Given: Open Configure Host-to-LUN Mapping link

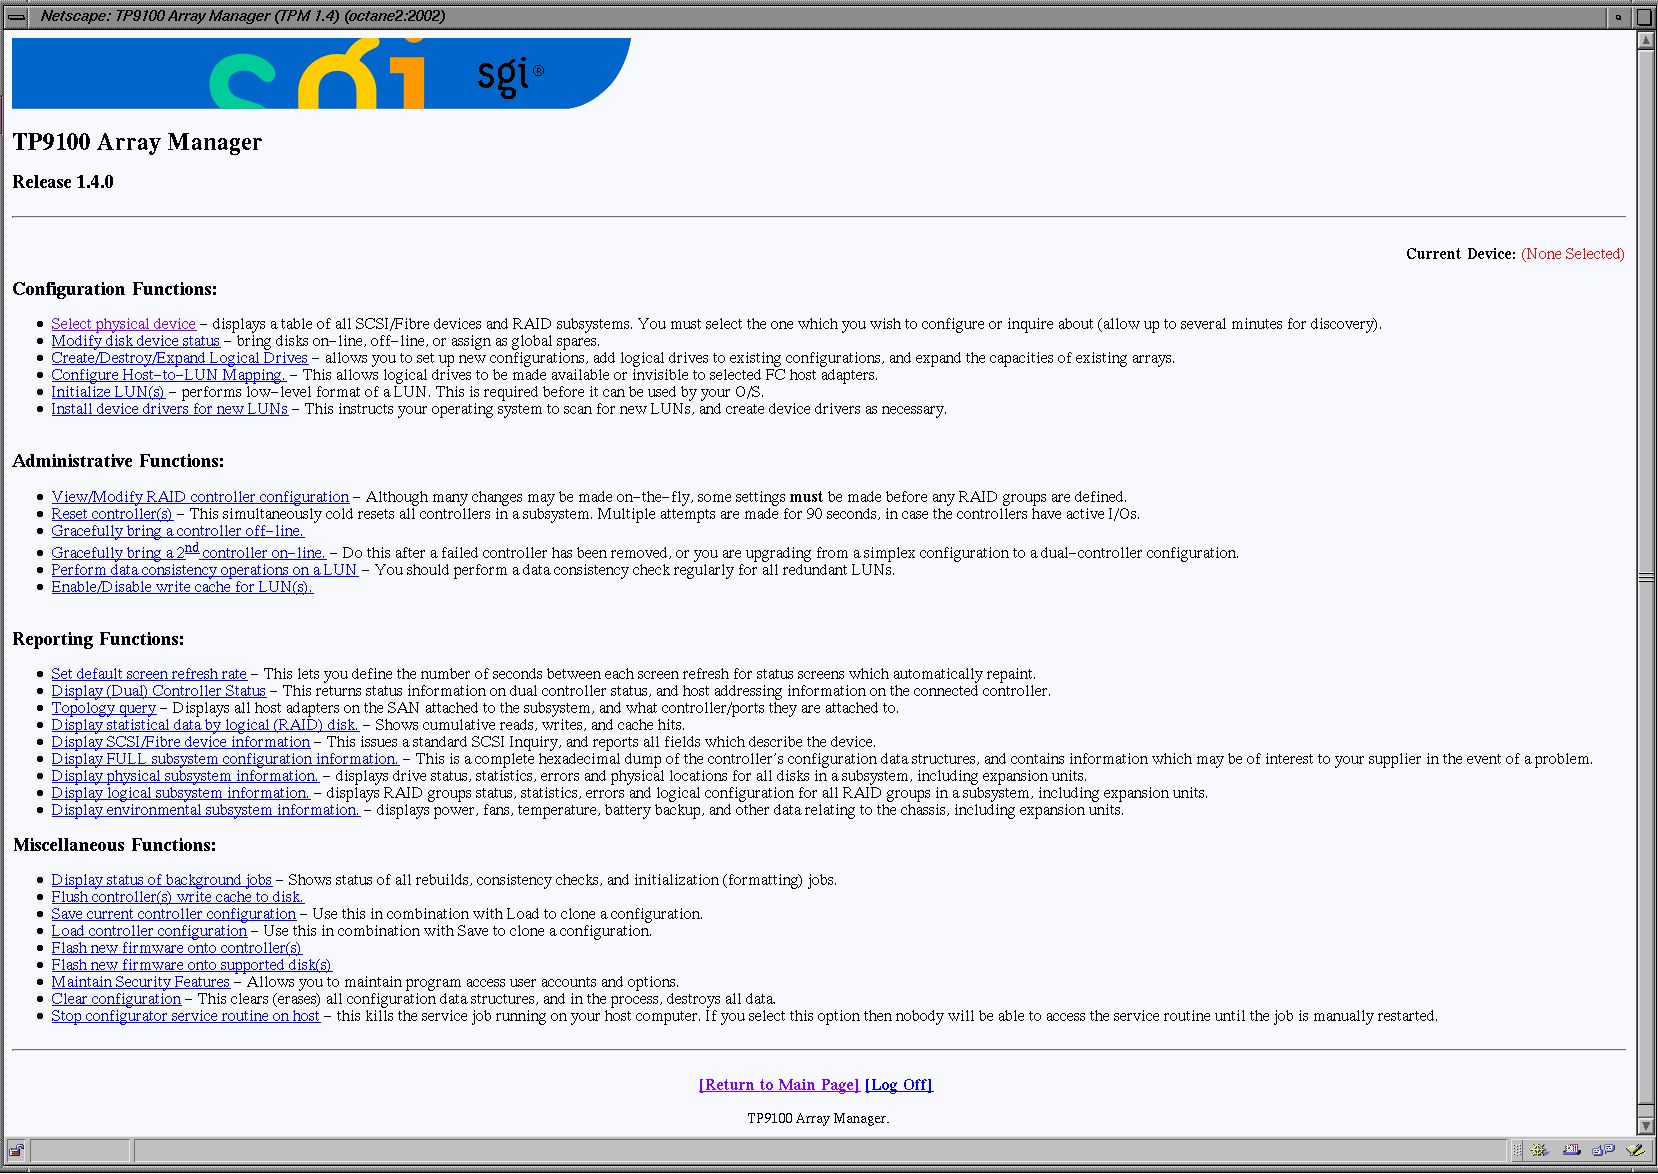Looking at the screenshot, I should coord(168,375).
